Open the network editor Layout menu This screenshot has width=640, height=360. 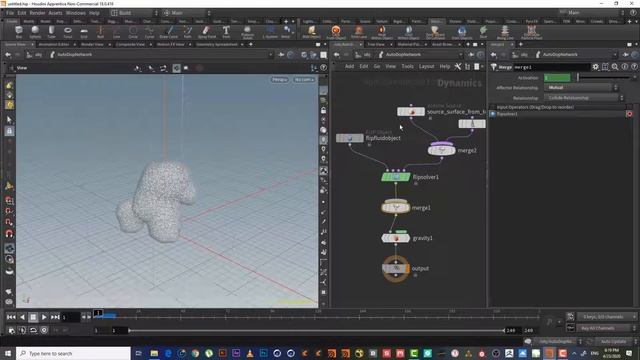(x=427, y=67)
